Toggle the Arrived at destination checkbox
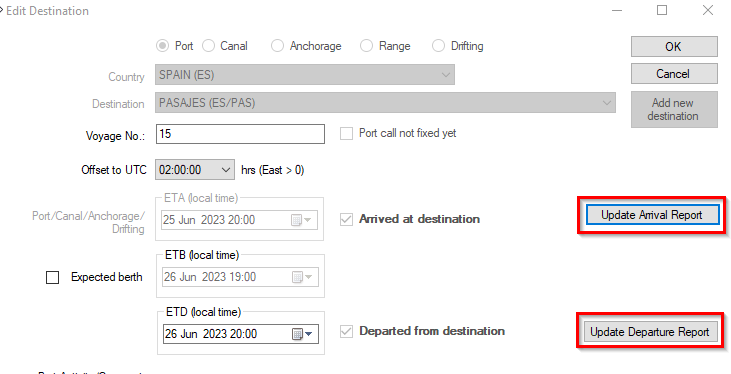This screenshot has height=374, width=731. click(346, 220)
